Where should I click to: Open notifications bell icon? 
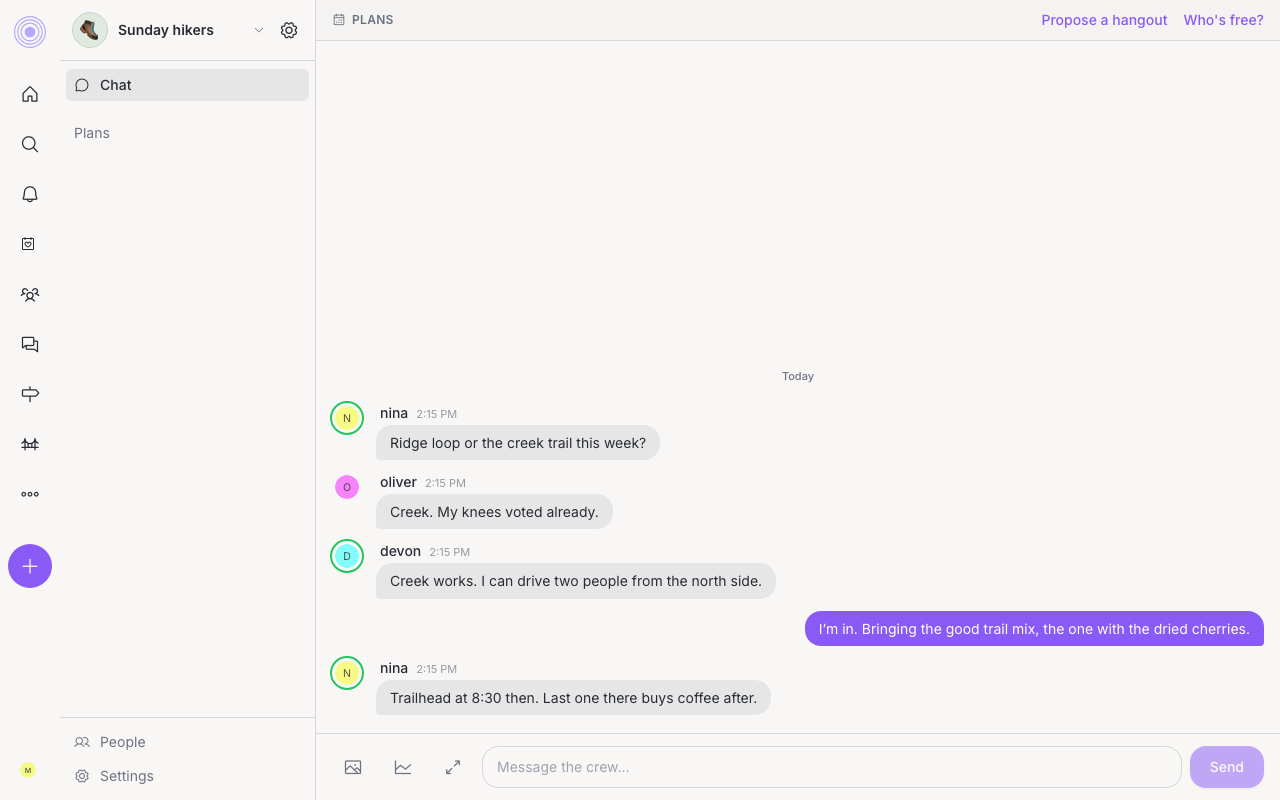pos(30,194)
